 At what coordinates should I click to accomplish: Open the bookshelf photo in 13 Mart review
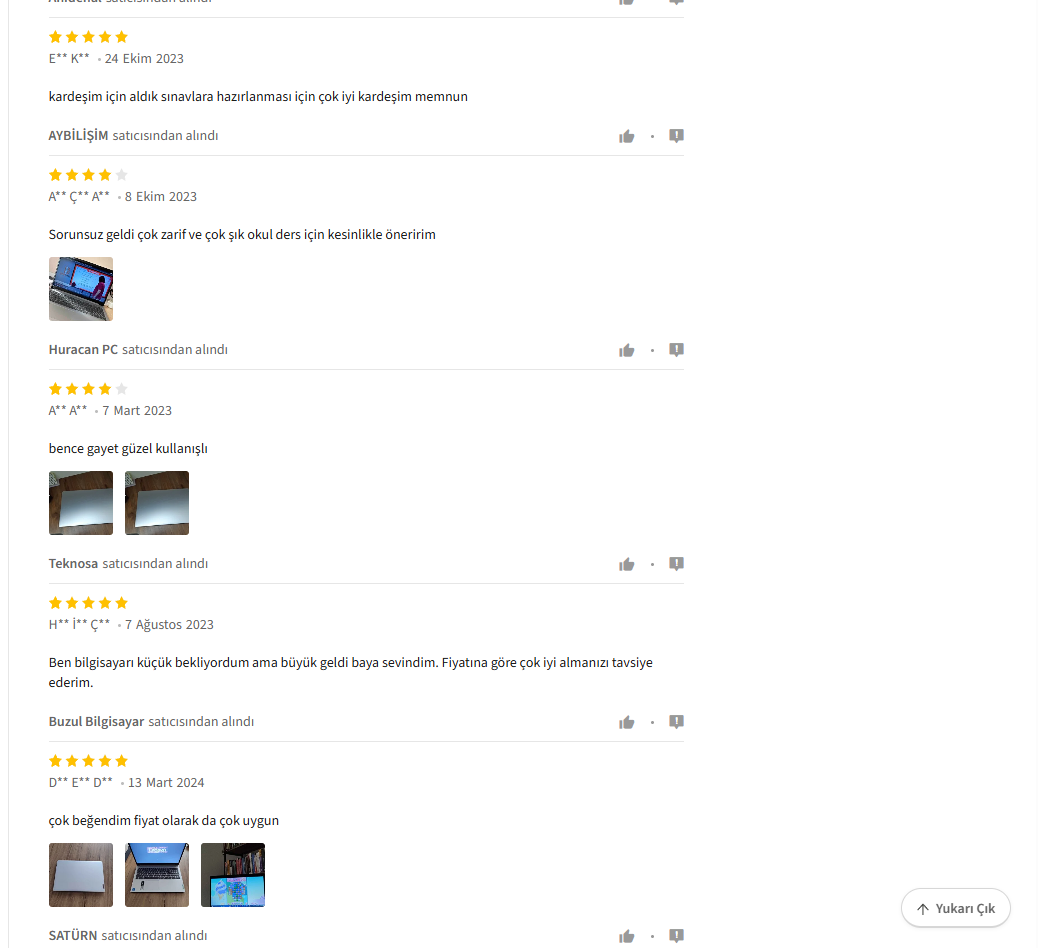pyautogui.click(x=233, y=875)
